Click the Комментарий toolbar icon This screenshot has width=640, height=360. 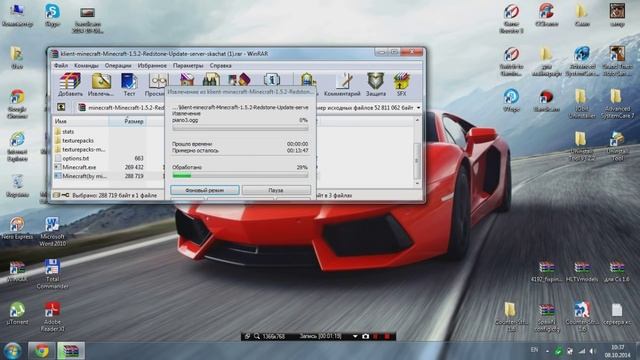click(342, 84)
